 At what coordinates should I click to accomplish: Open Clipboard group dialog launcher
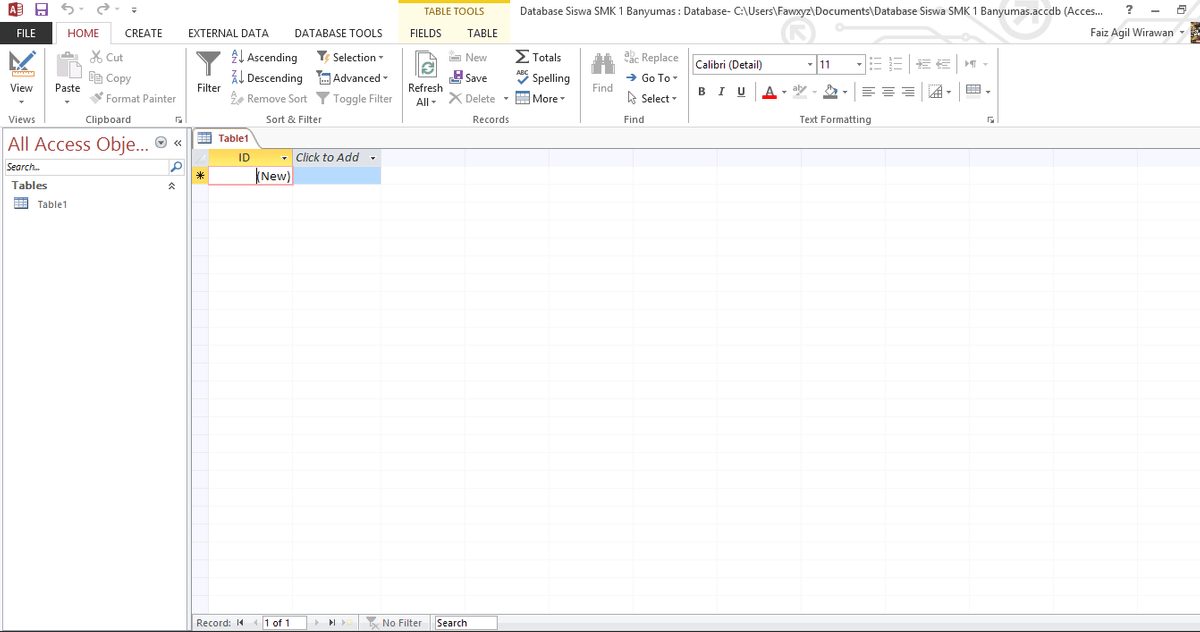click(177, 119)
